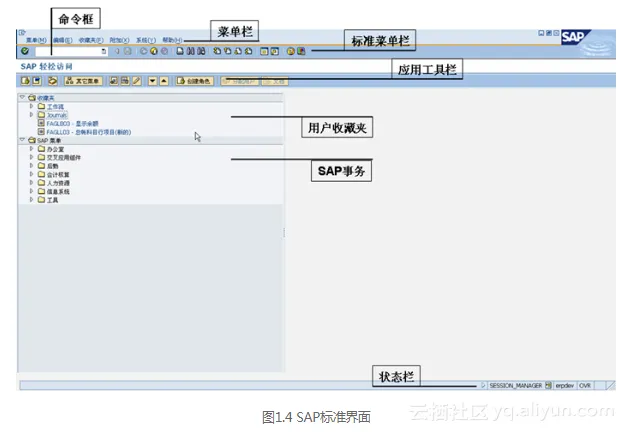Expand status bar fields triangle near SESSION_MANAGER
Viewport: 625px width, 432px height.
pyautogui.click(x=483, y=385)
